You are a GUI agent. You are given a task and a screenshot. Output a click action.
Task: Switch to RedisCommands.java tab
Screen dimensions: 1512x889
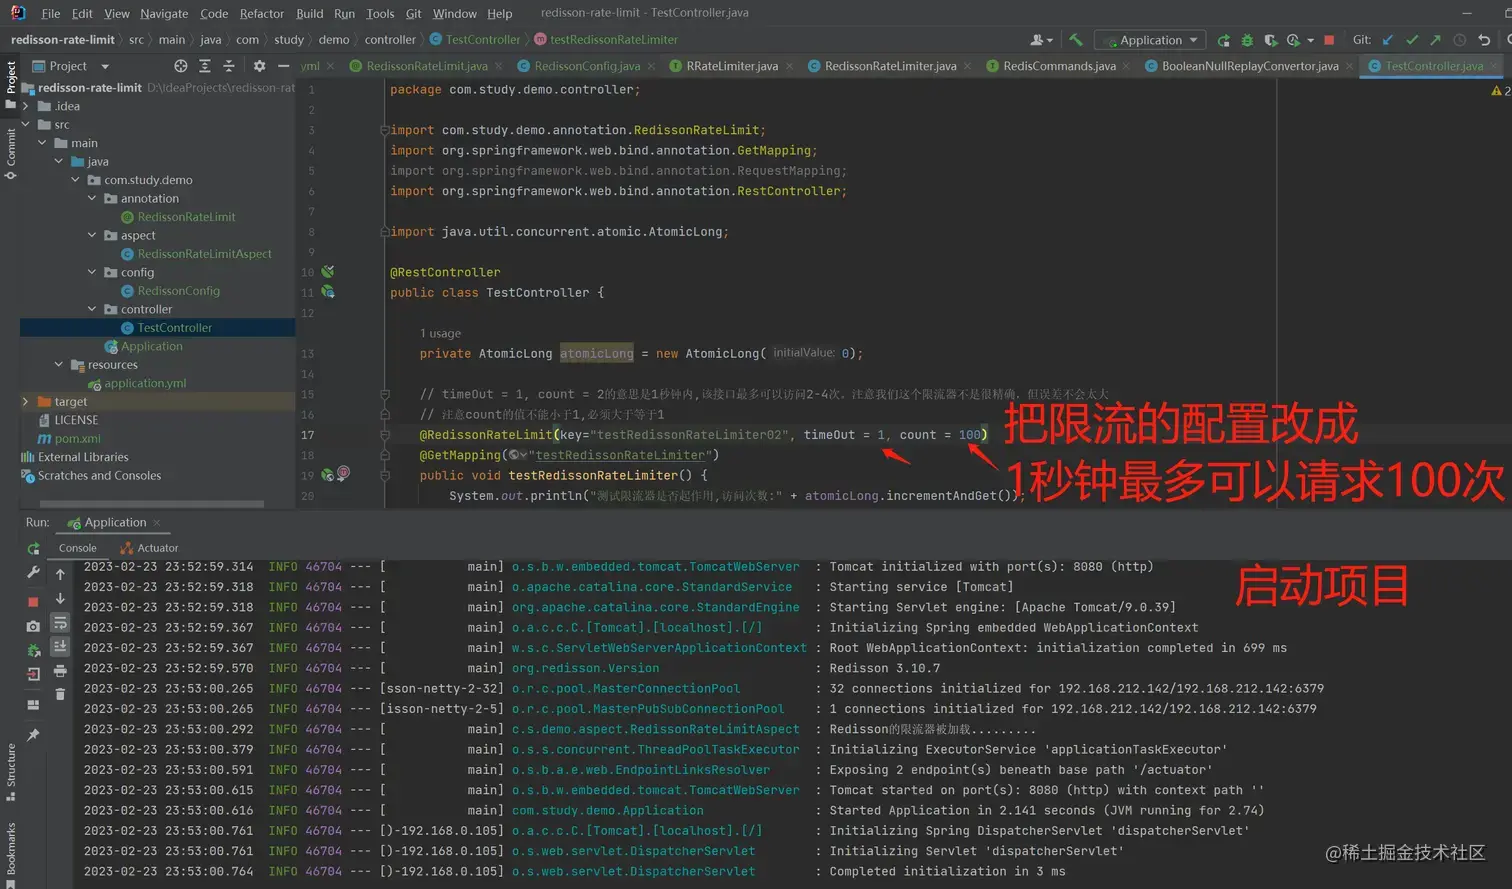(1059, 66)
